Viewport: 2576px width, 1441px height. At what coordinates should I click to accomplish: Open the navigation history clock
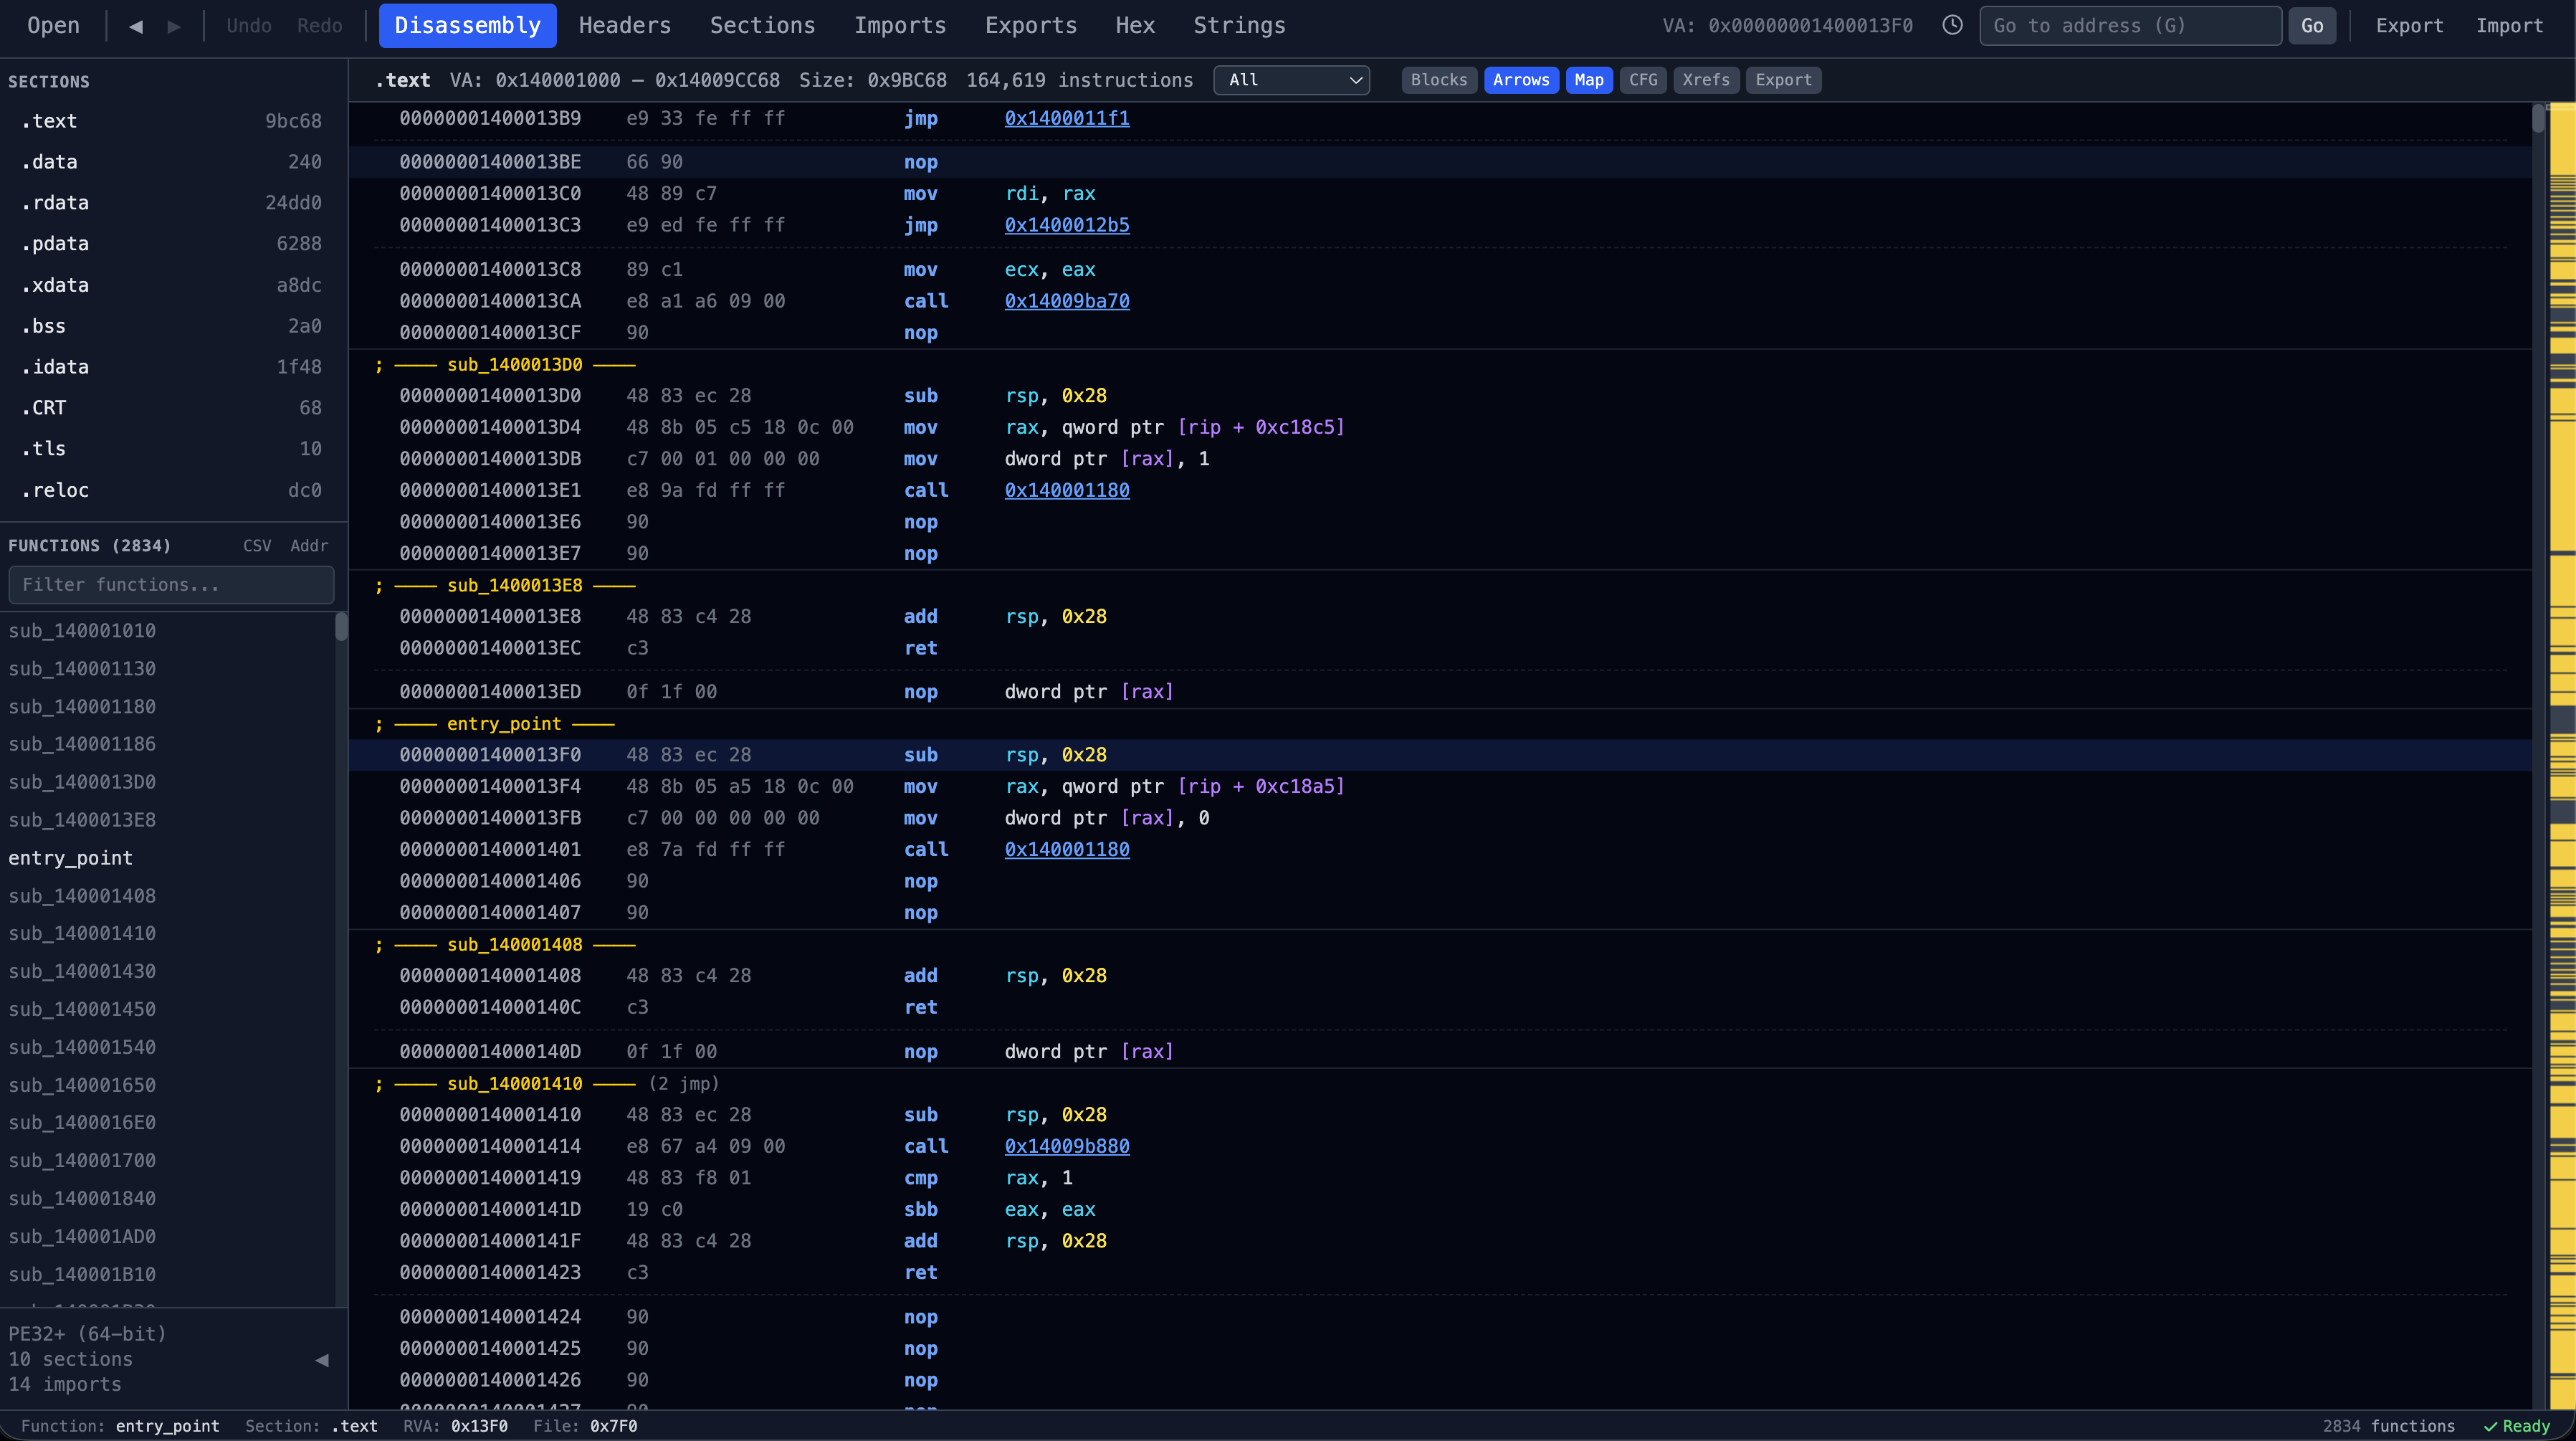(x=1952, y=25)
